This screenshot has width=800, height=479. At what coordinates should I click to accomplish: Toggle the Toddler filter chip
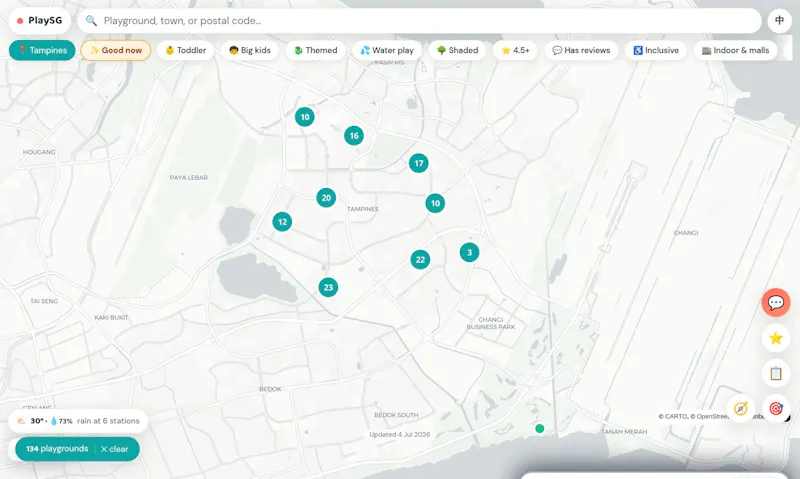[186, 51]
